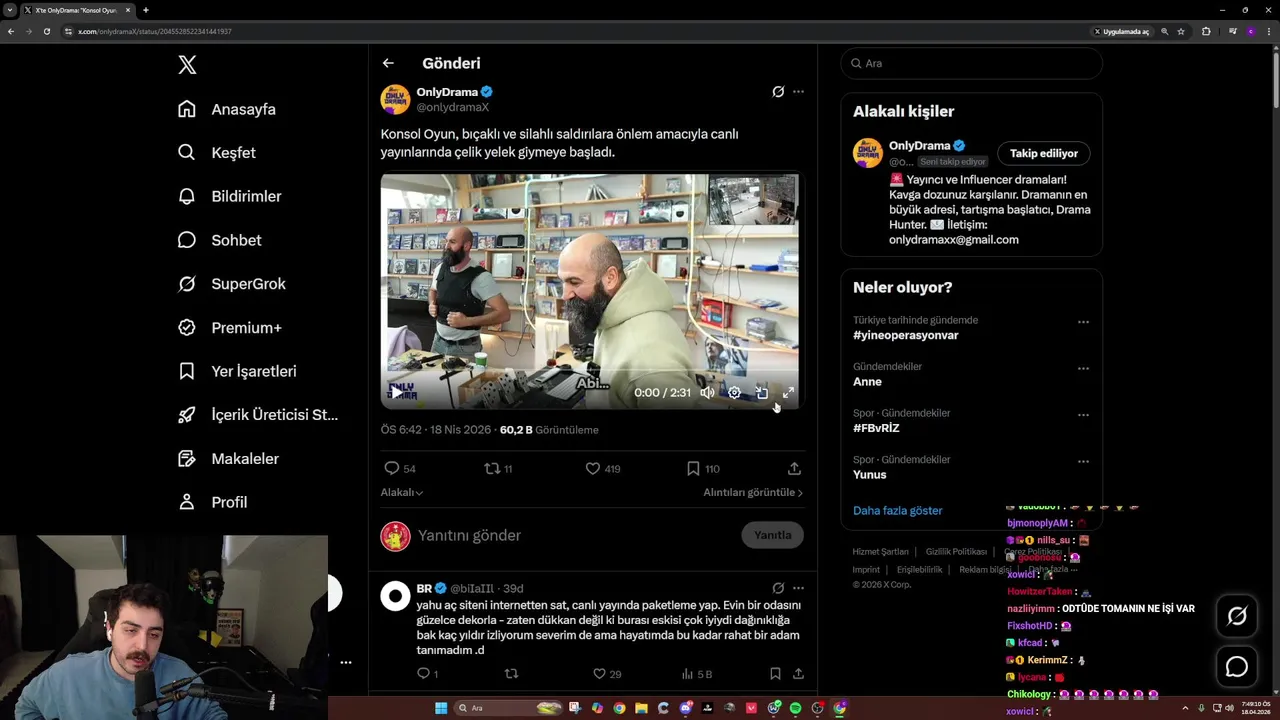Open the floating Grok button
This screenshot has height=720, width=1280.
click(1237, 617)
